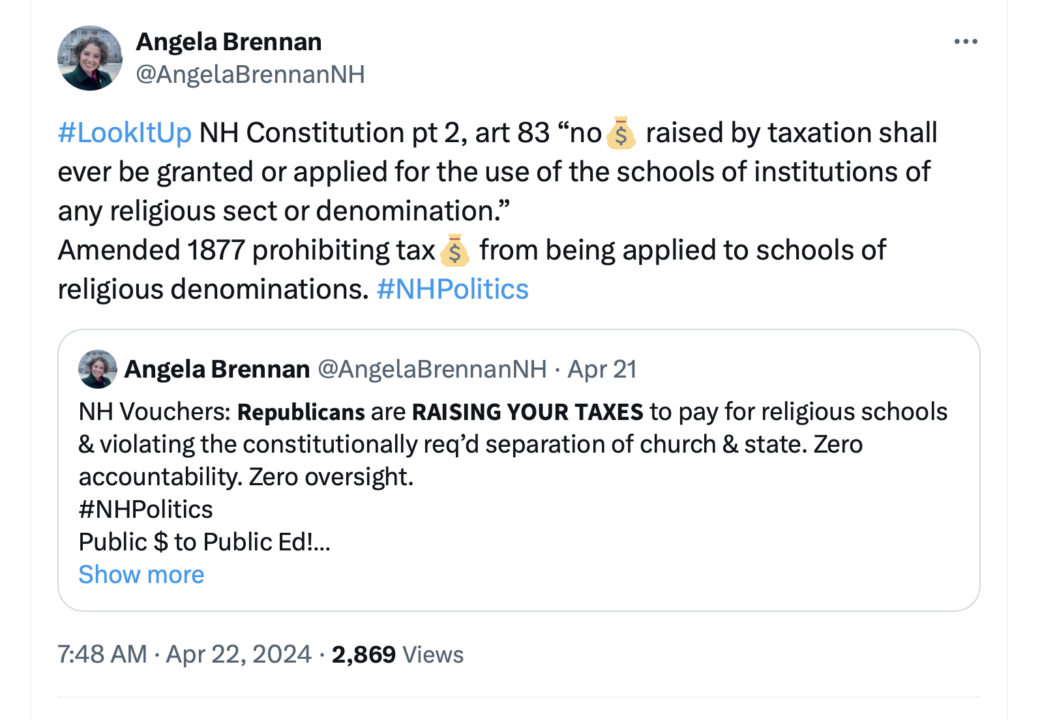Open the #LookItUp hashtag
The image size is (1042, 720).
(125, 133)
